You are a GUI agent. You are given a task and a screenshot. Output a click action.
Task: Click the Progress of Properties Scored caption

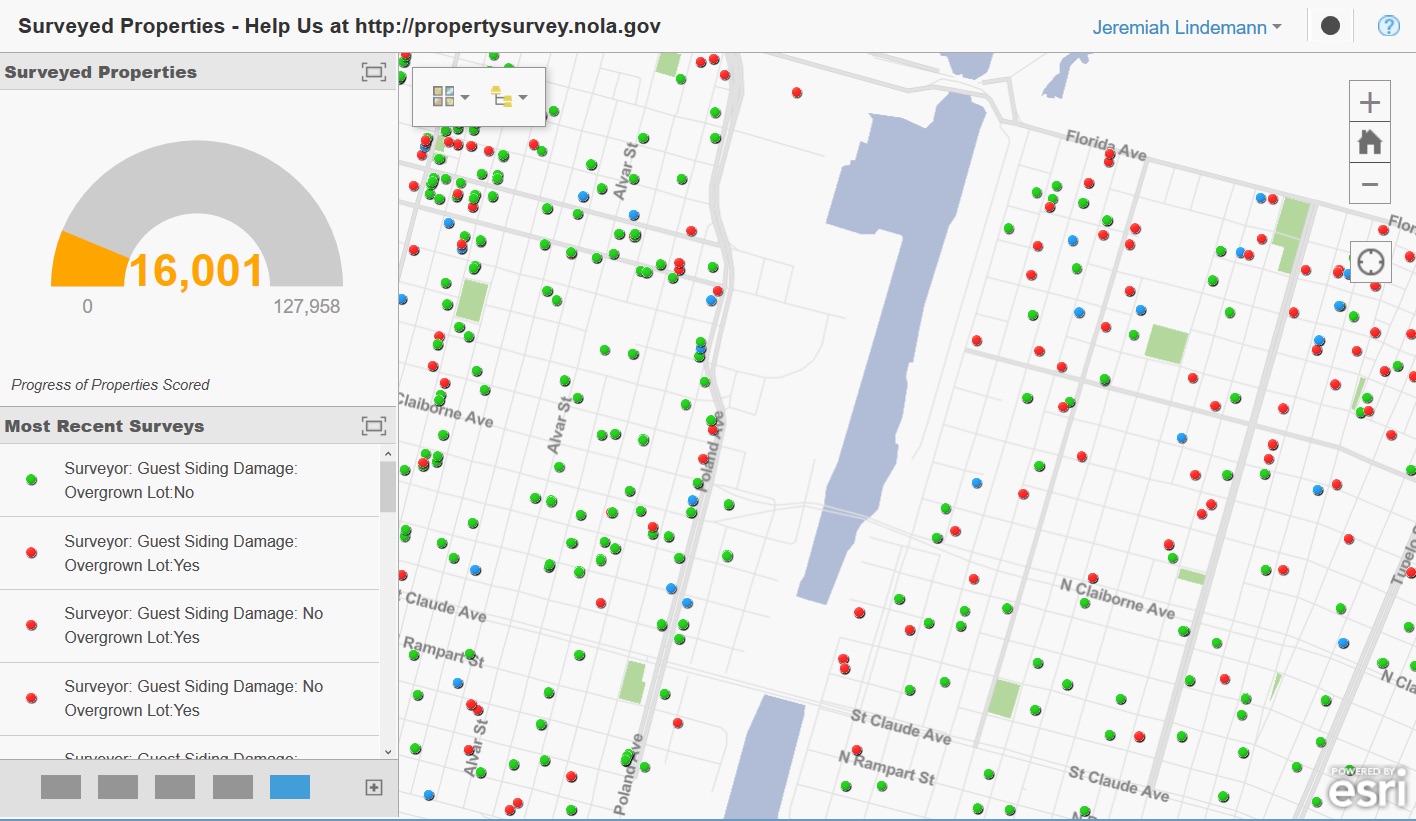coord(110,385)
